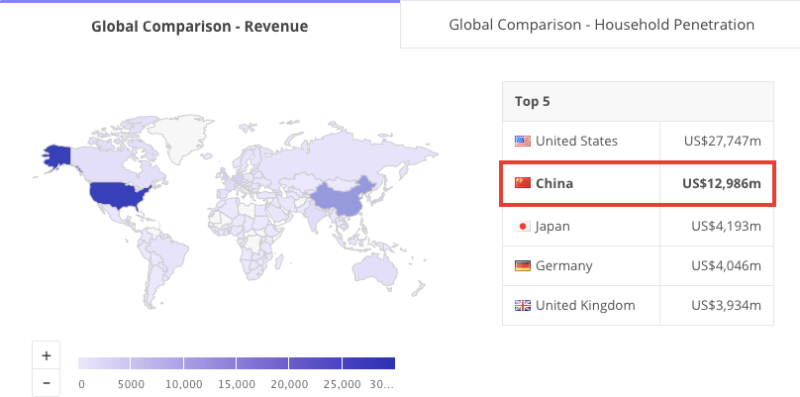The width and height of the screenshot is (800, 397).
Task: Click the Germany row in Top 5
Action: (x=638, y=266)
